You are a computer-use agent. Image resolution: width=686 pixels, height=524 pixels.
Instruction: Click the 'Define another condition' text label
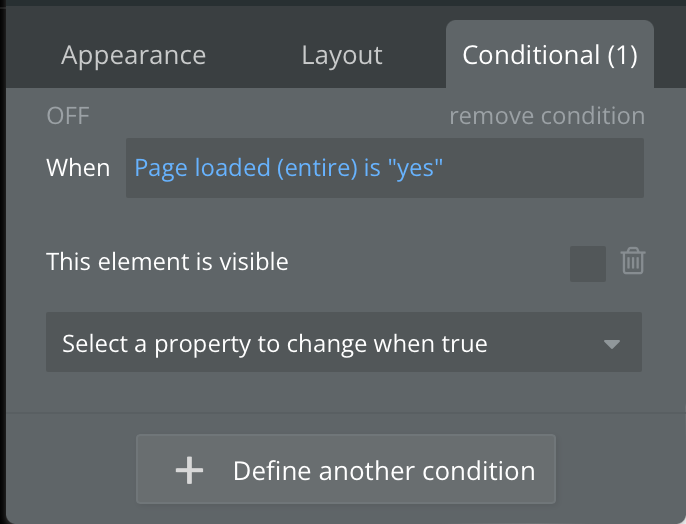pos(384,470)
